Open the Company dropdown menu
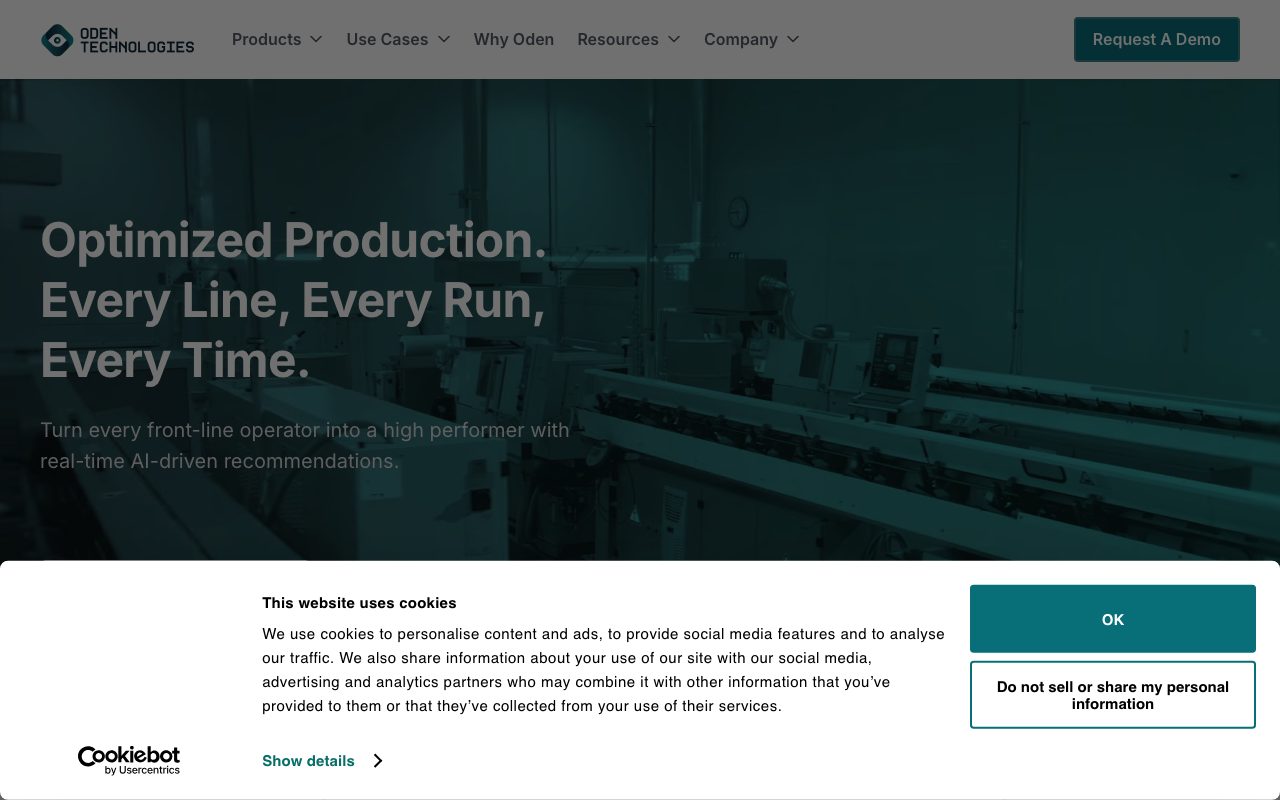Viewport: 1280px width, 800px height. point(752,39)
